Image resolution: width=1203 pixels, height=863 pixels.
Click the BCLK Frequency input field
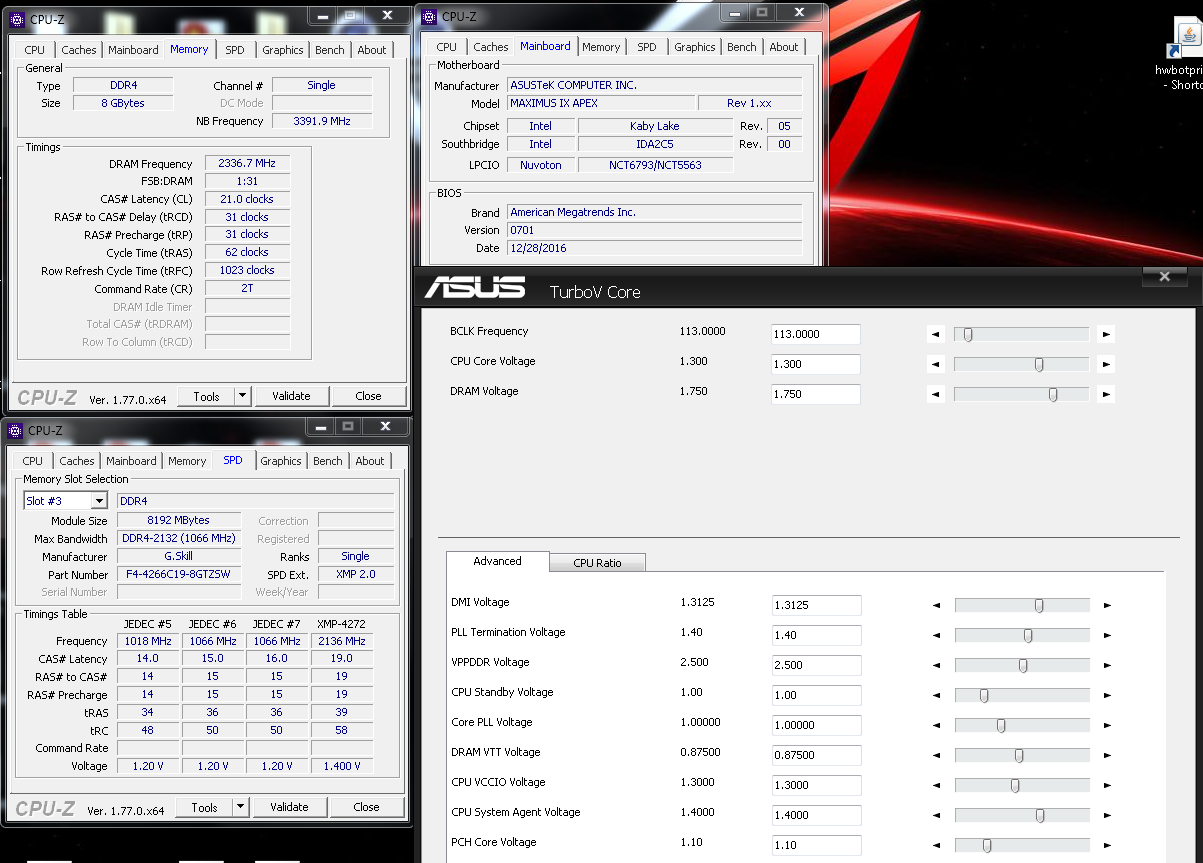816,335
